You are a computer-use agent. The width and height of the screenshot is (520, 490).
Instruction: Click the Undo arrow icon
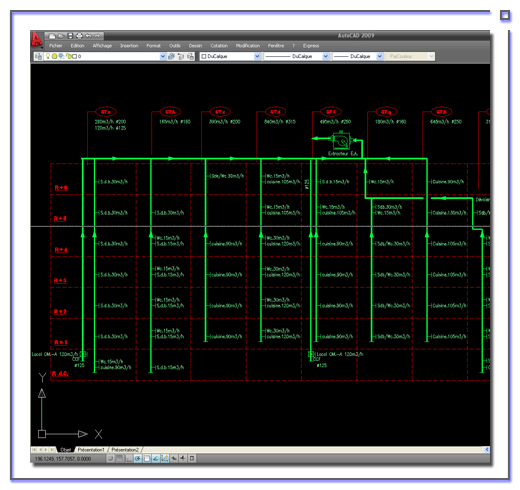88,36
